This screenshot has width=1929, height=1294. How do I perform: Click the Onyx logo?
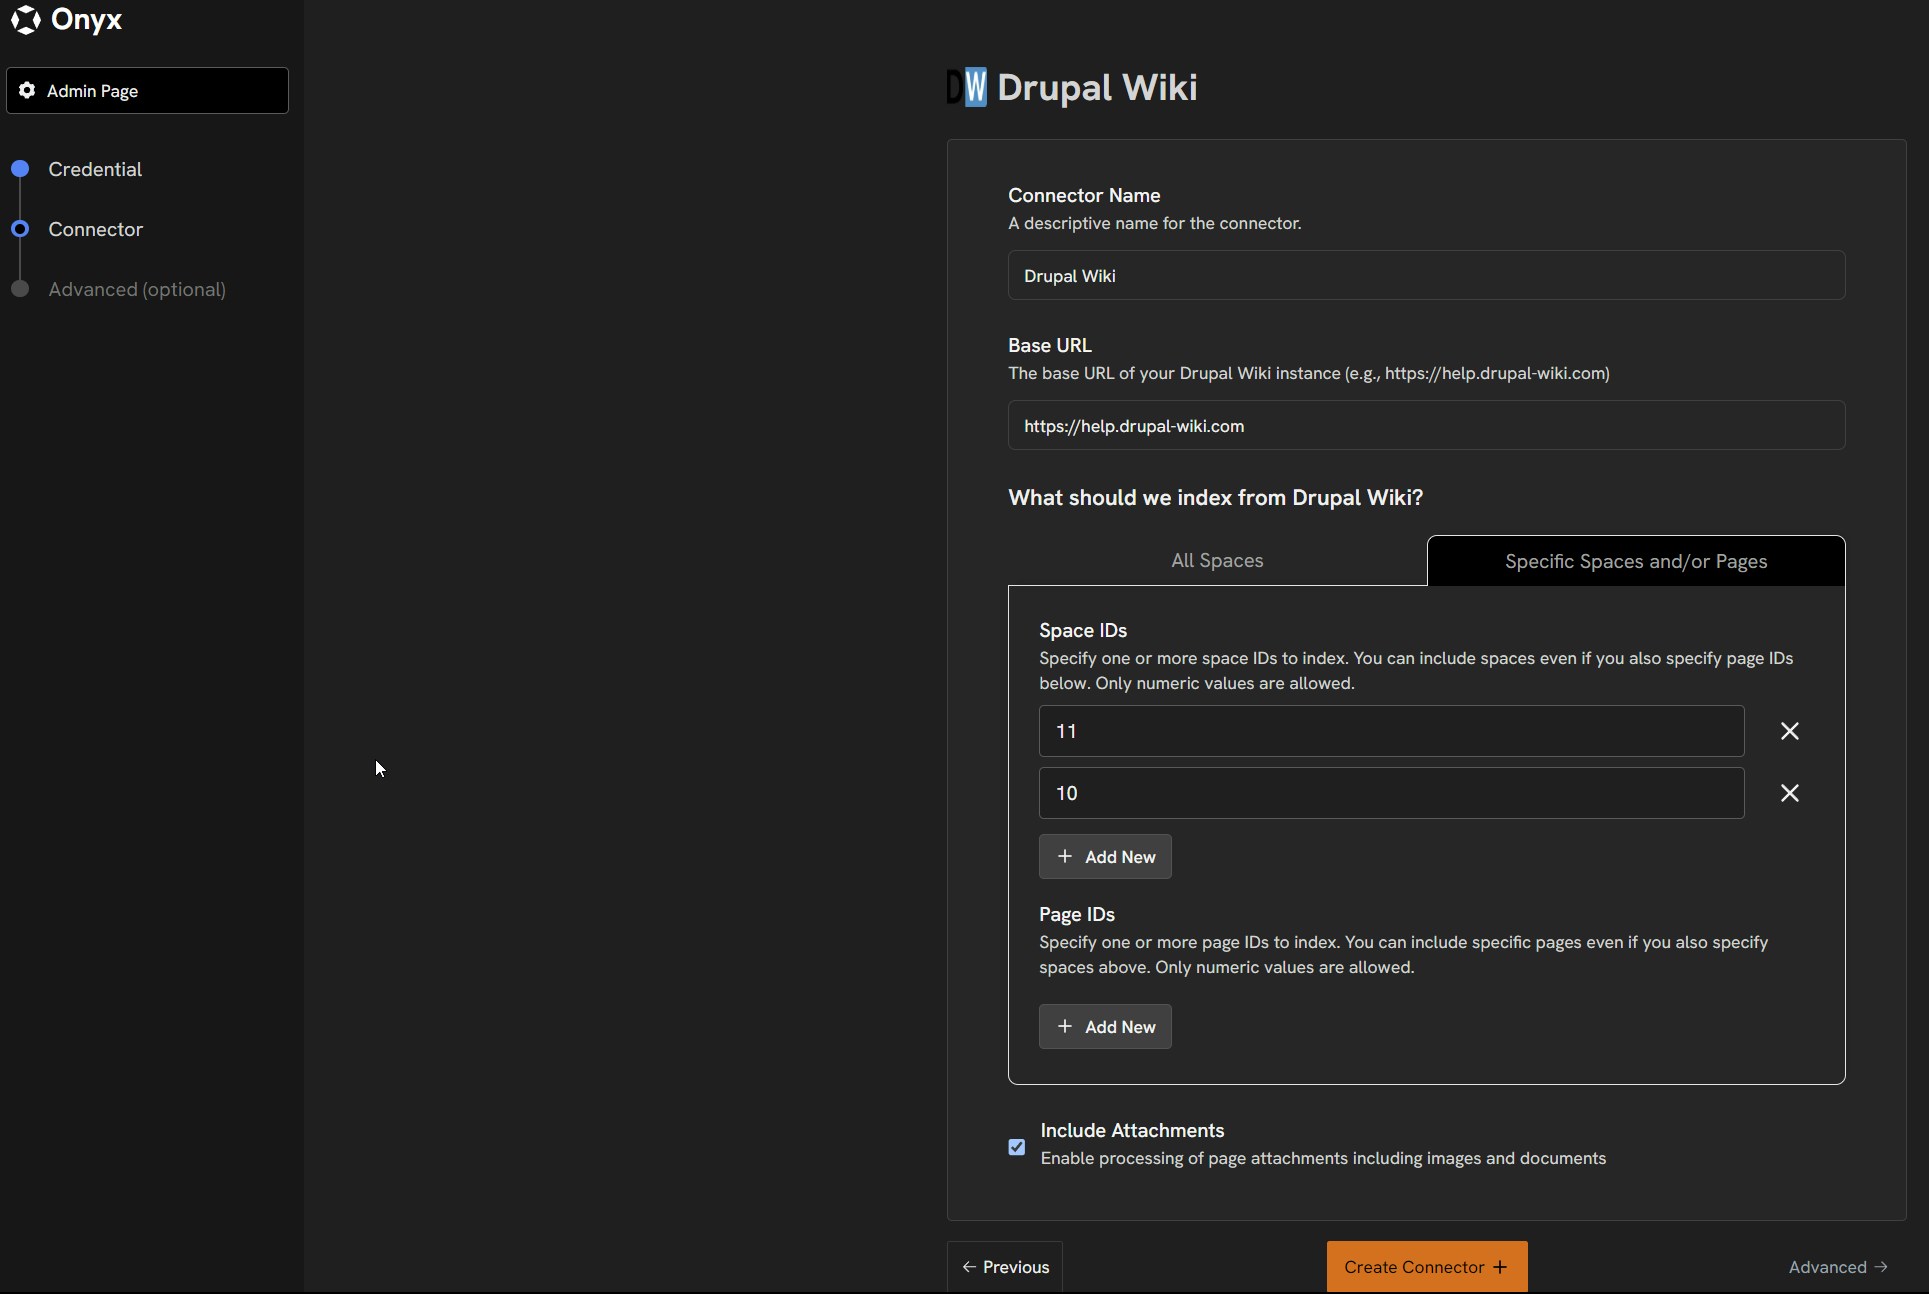(26, 20)
